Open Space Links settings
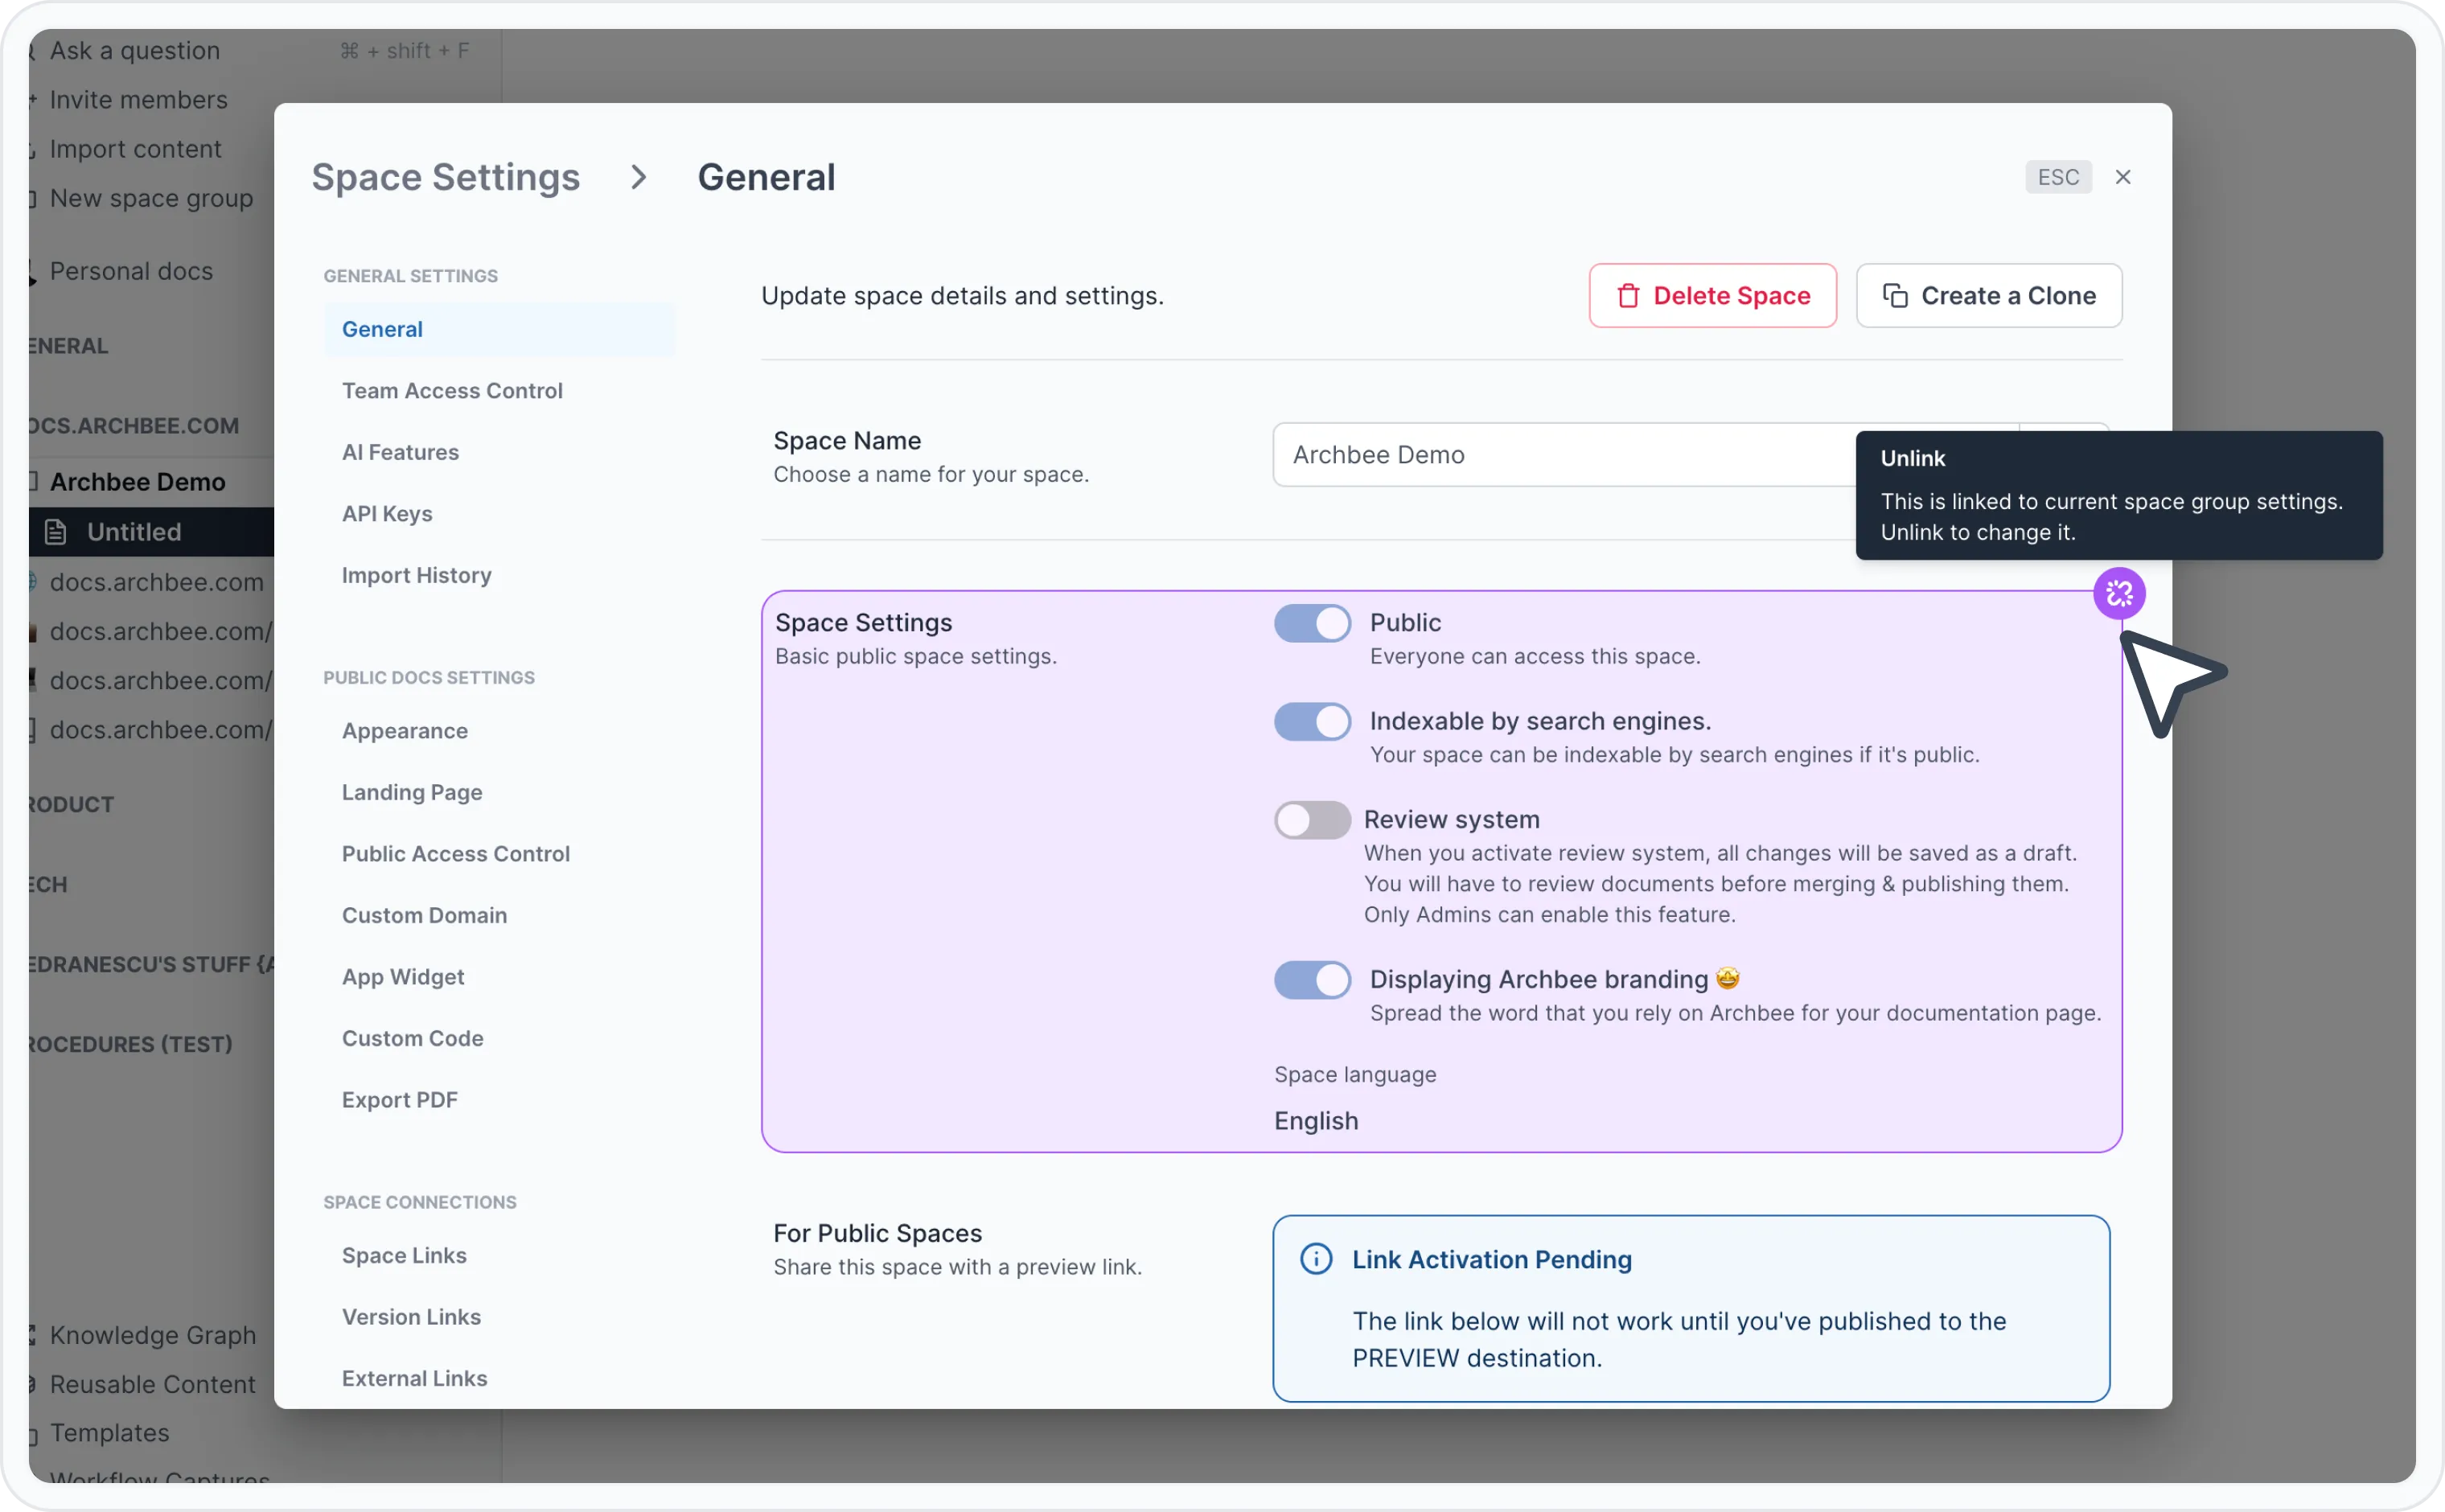Screen dimensions: 2445x1512 pos(404,1255)
